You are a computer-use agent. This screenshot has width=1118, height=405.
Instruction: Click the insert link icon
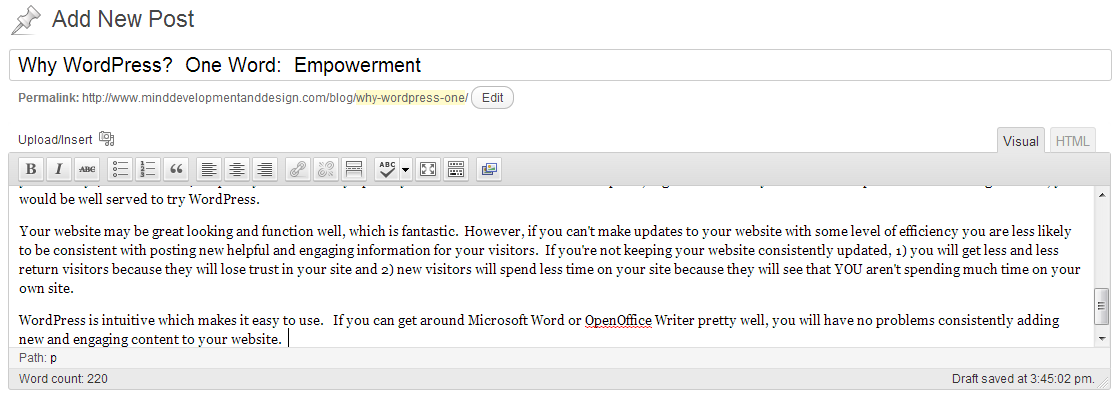click(x=297, y=169)
